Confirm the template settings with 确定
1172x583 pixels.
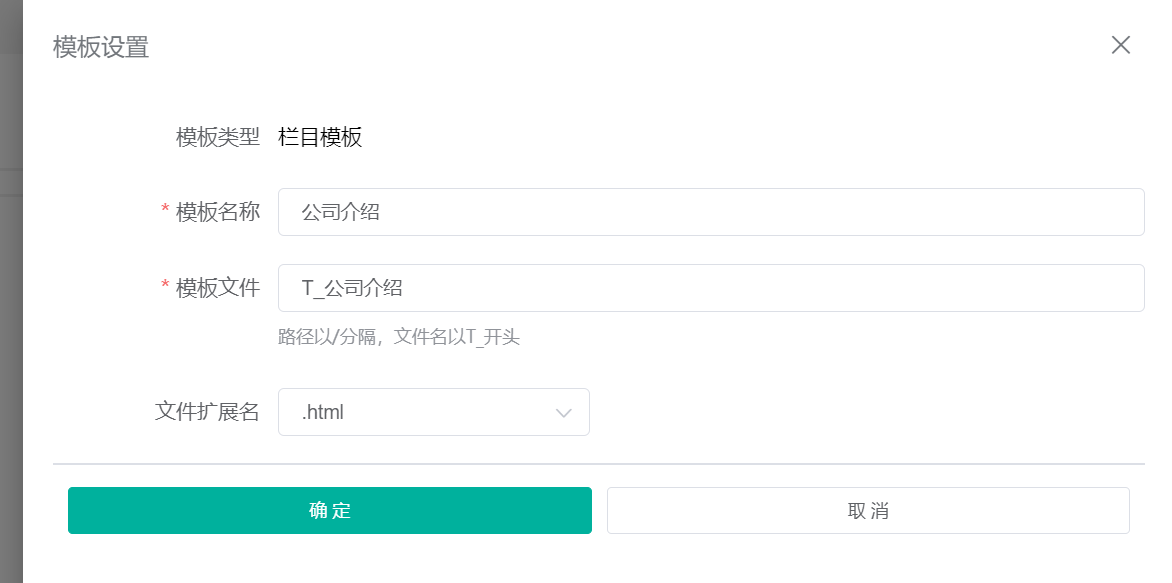point(329,510)
